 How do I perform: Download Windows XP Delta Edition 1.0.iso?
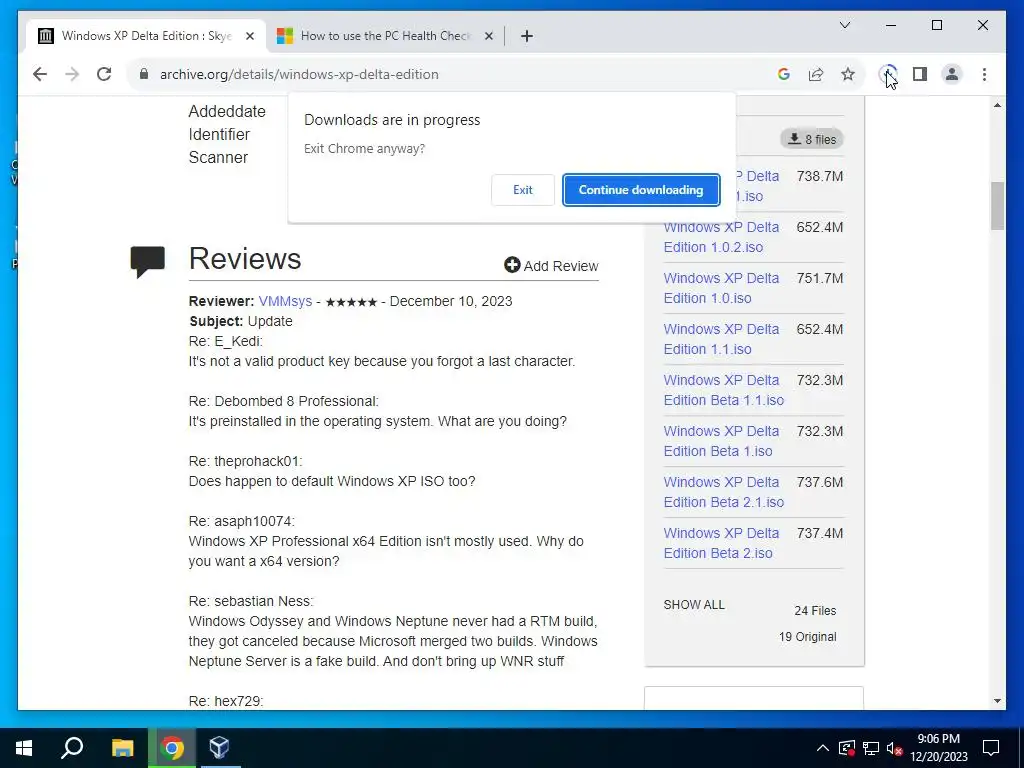(x=721, y=288)
